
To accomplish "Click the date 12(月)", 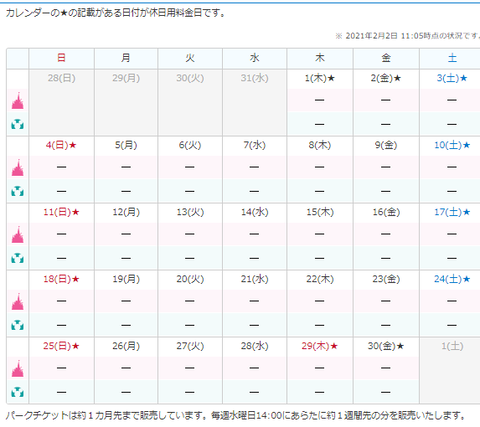I will [x=126, y=212].
